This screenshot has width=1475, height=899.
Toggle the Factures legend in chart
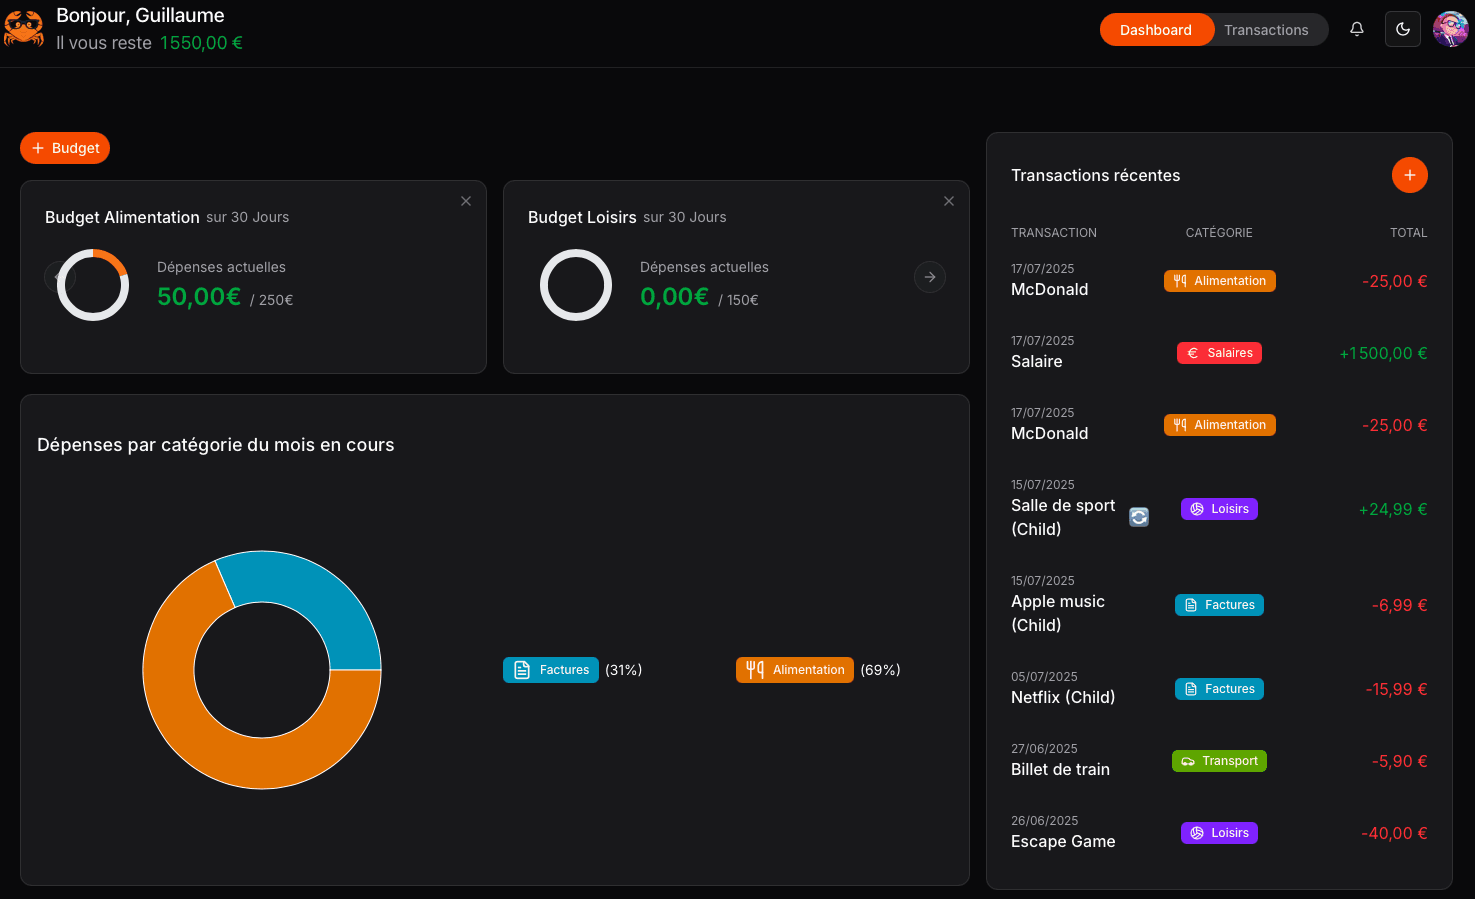click(551, 670)
